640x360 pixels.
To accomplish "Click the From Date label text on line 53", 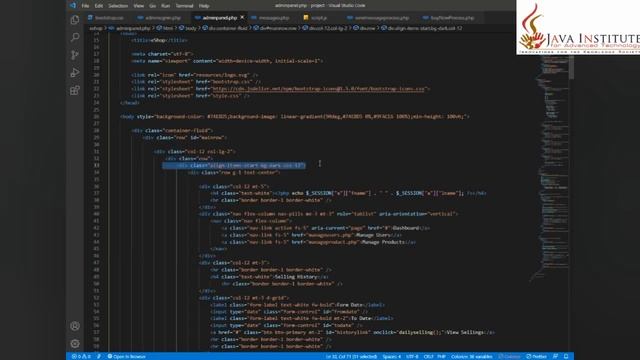I will (349, 304).
